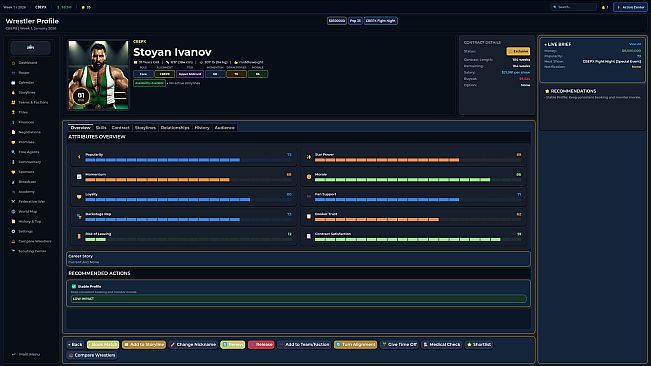Image resolution: width=651 pixels, height=366 pixels.
Task: Open the Calendar sidebar icon
Action: pos(13,83)
